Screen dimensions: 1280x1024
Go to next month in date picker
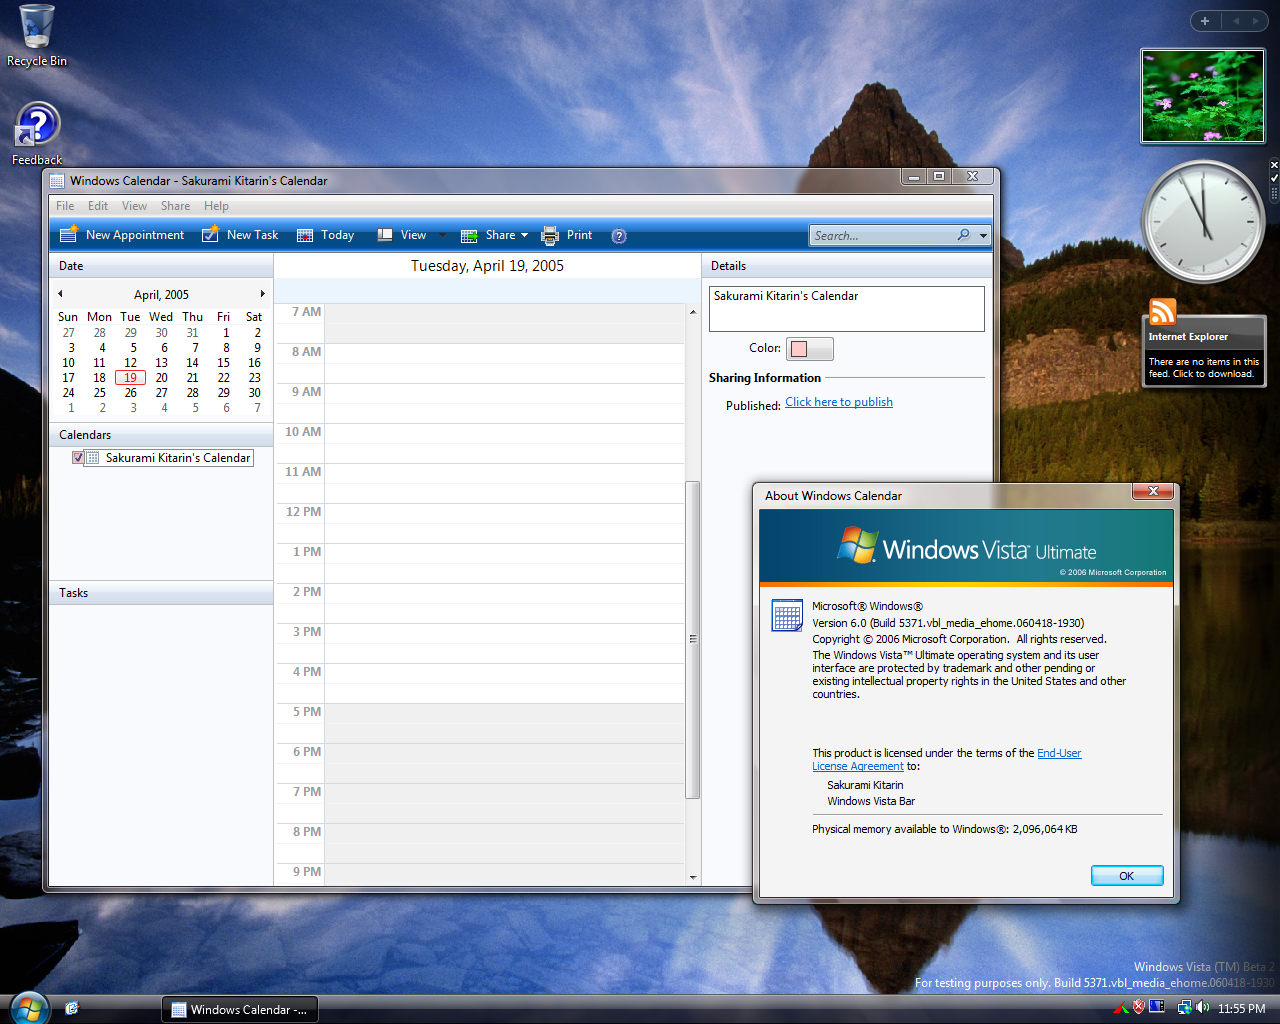pyautogui.click(x=263, y=294)
